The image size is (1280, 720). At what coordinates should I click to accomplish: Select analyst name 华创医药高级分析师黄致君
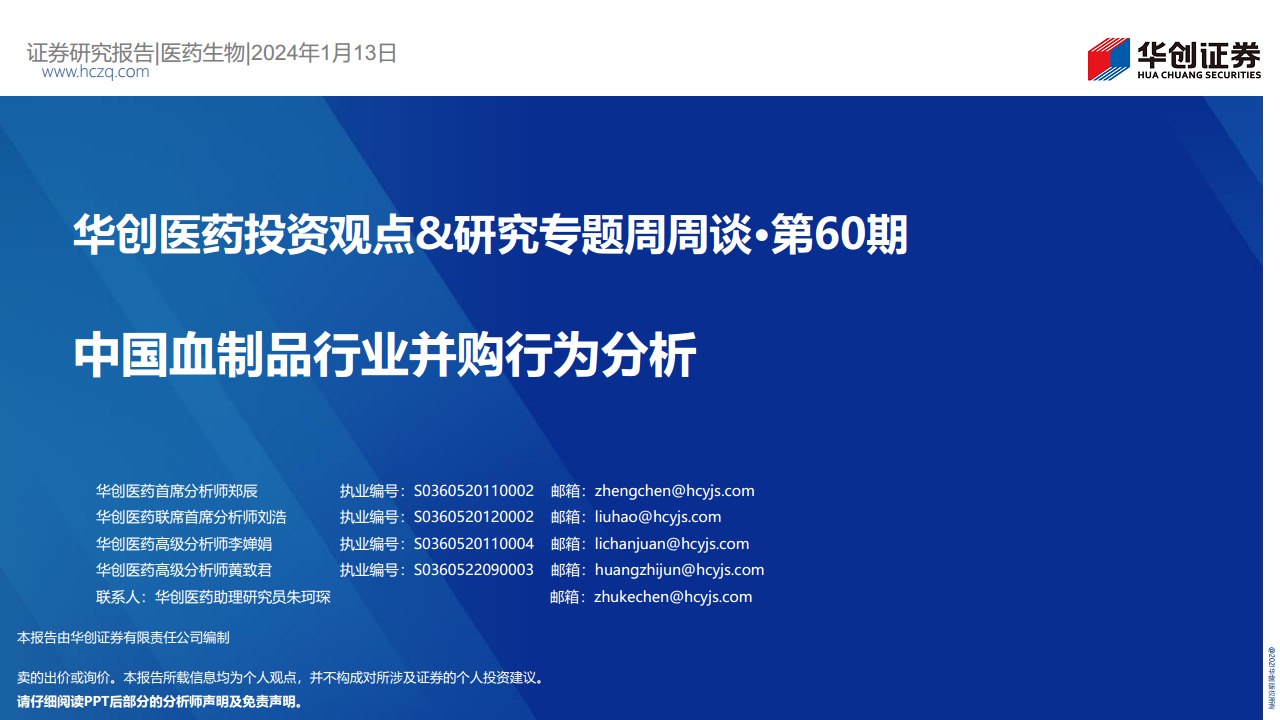tap(184, 570)
